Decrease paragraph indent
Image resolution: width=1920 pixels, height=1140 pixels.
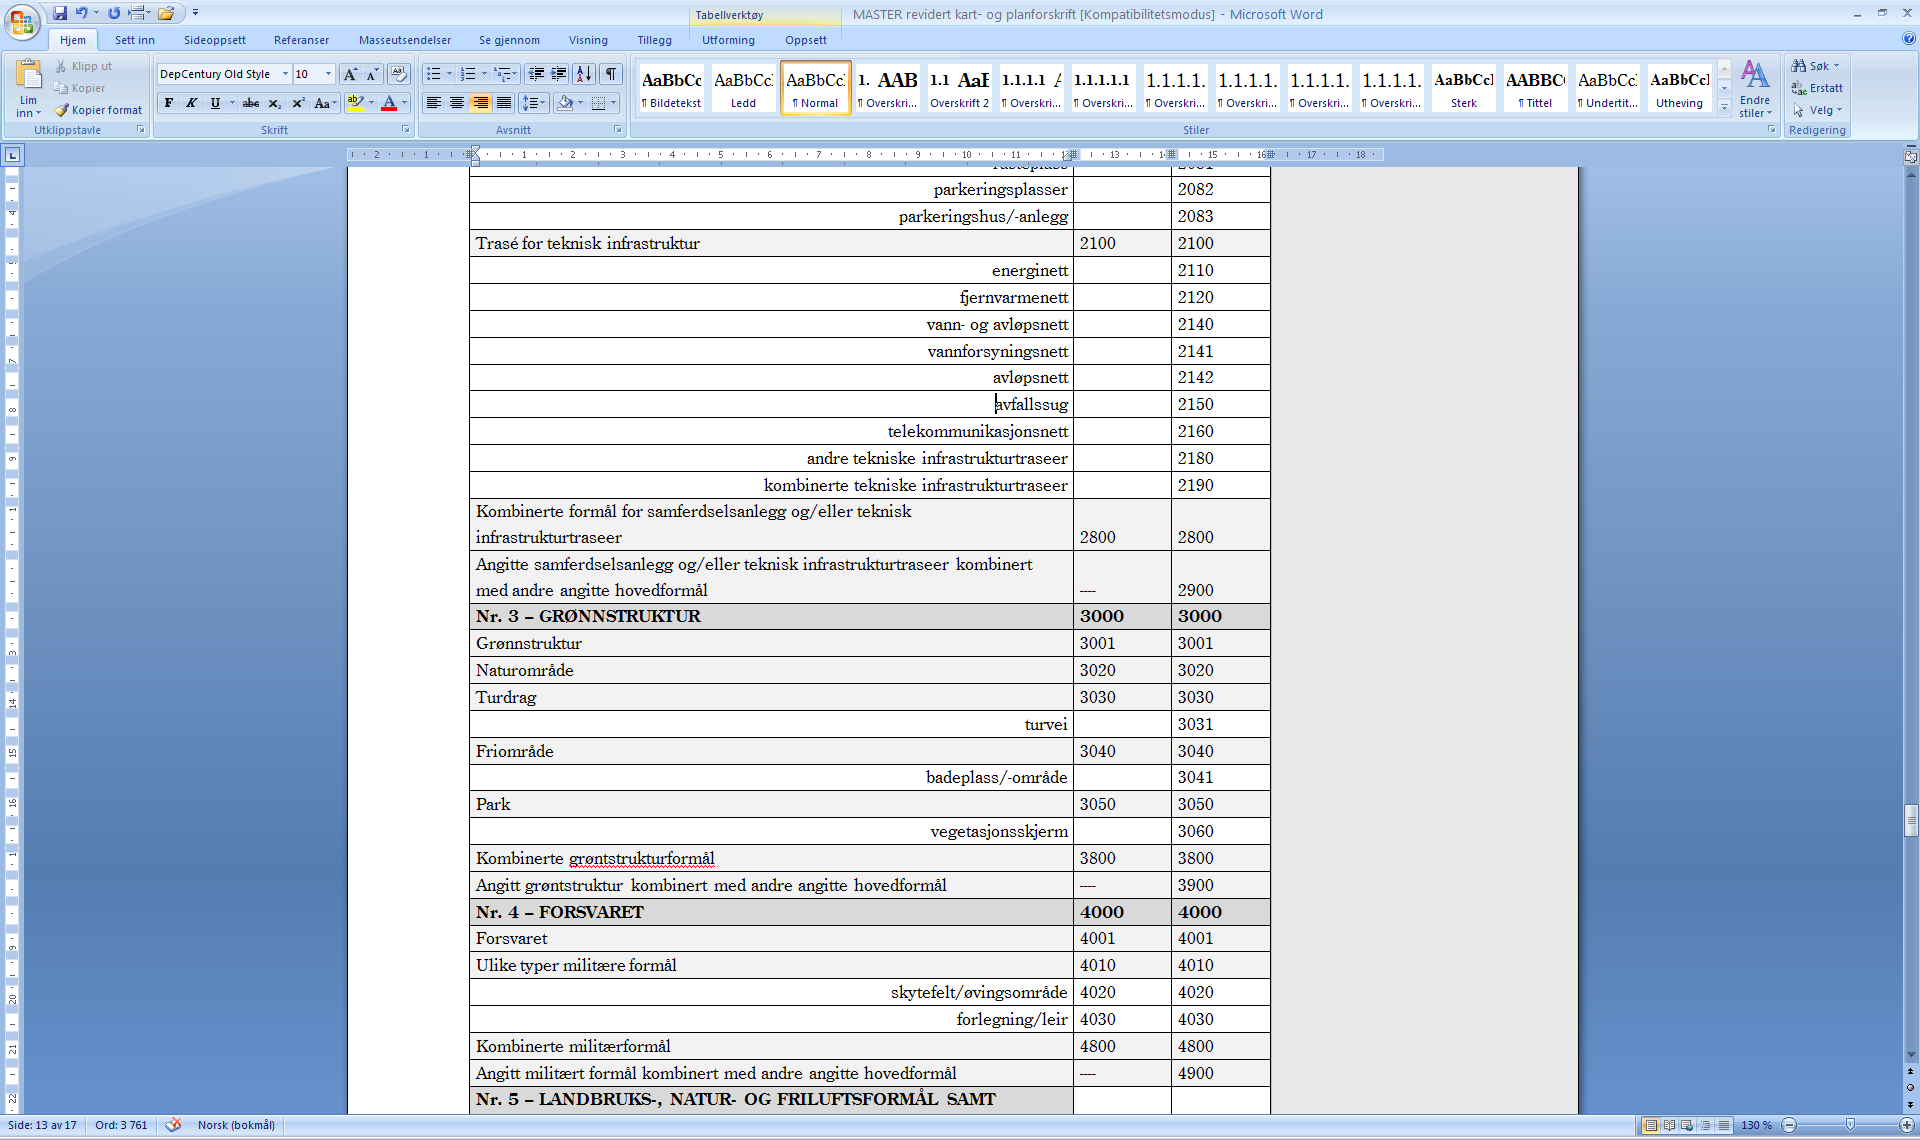pos(536,74)
